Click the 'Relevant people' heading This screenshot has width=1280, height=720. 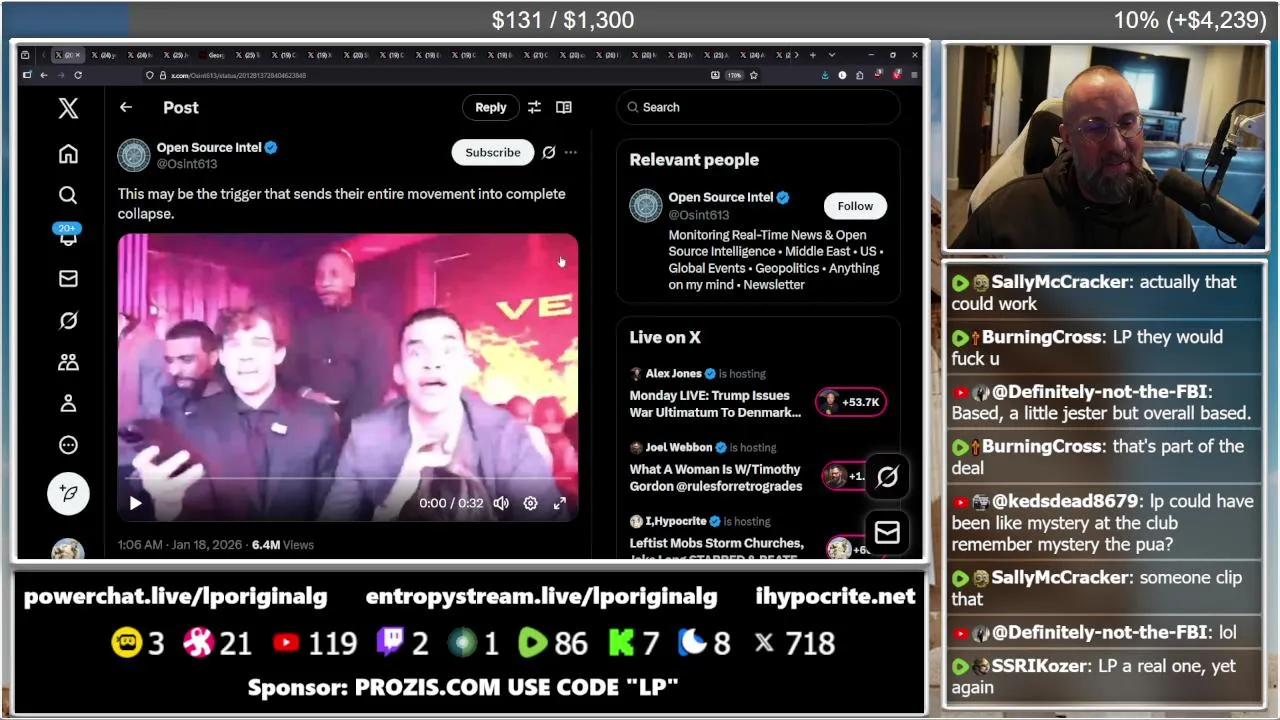point(694,160)
